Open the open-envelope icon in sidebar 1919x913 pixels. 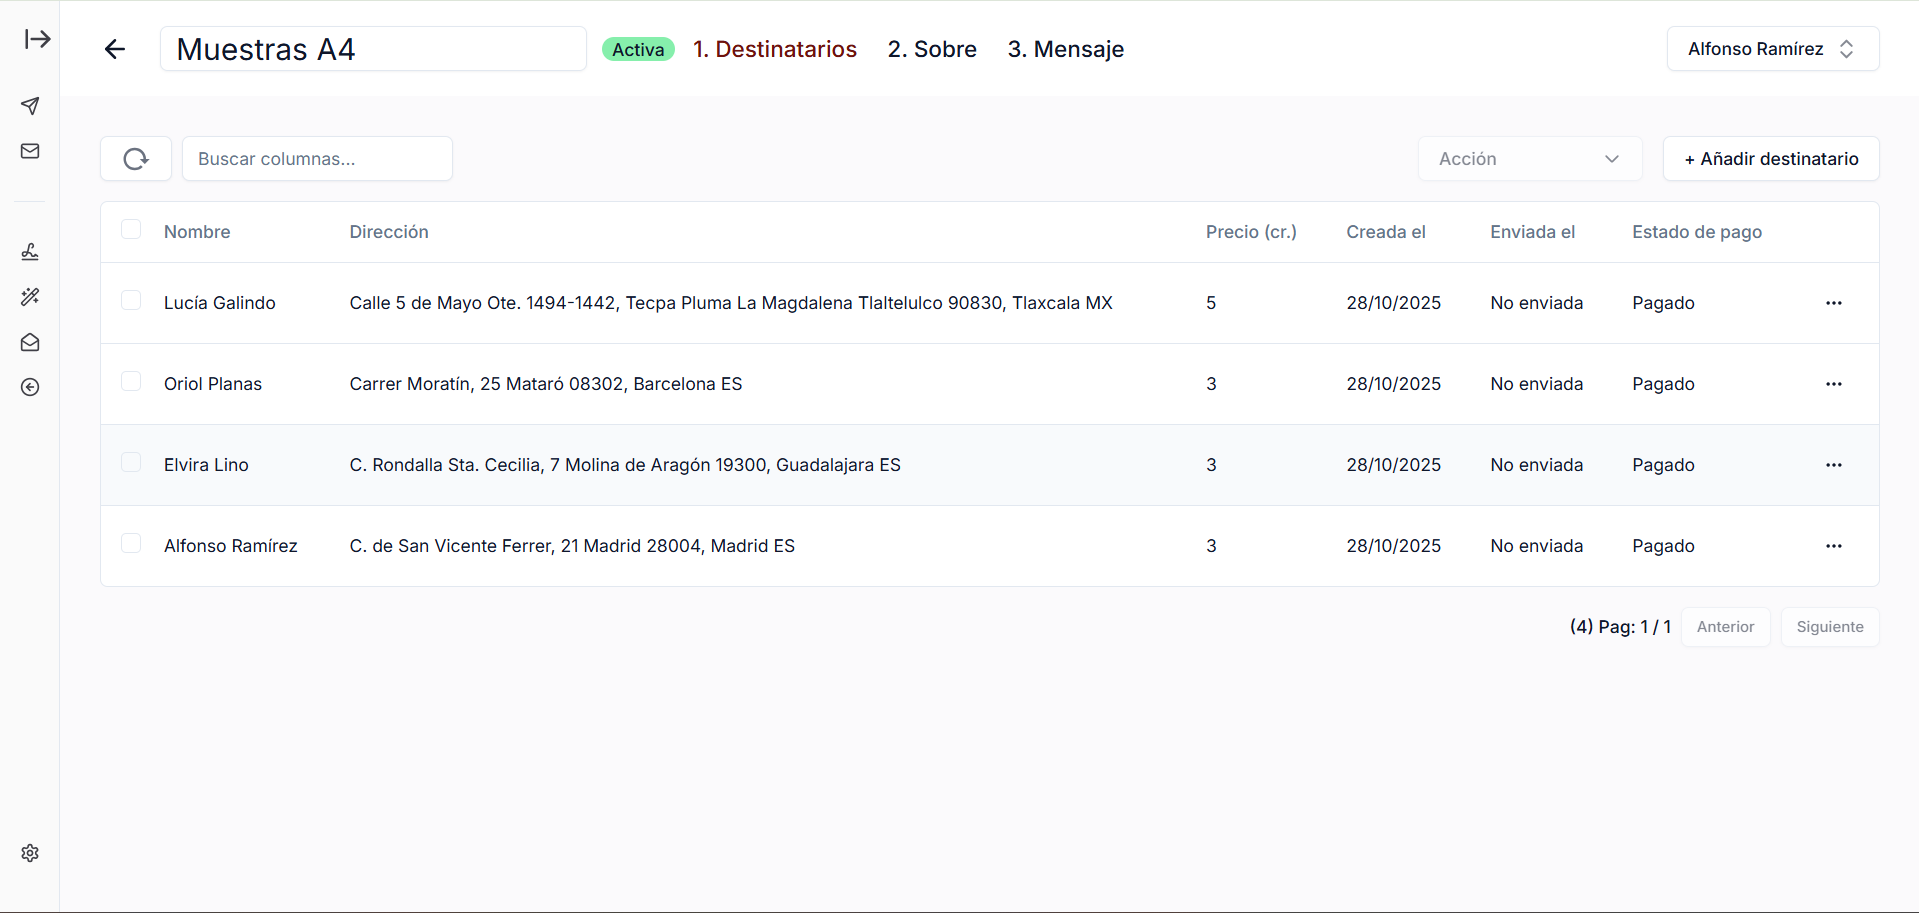click(30, 342)
